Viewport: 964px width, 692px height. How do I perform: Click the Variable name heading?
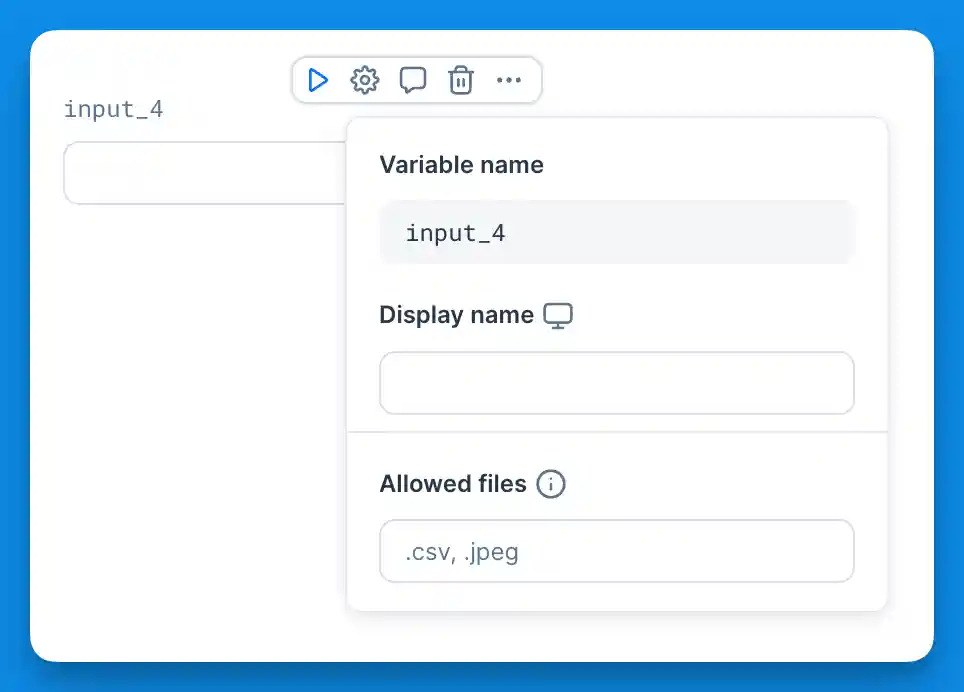[461, 164]
